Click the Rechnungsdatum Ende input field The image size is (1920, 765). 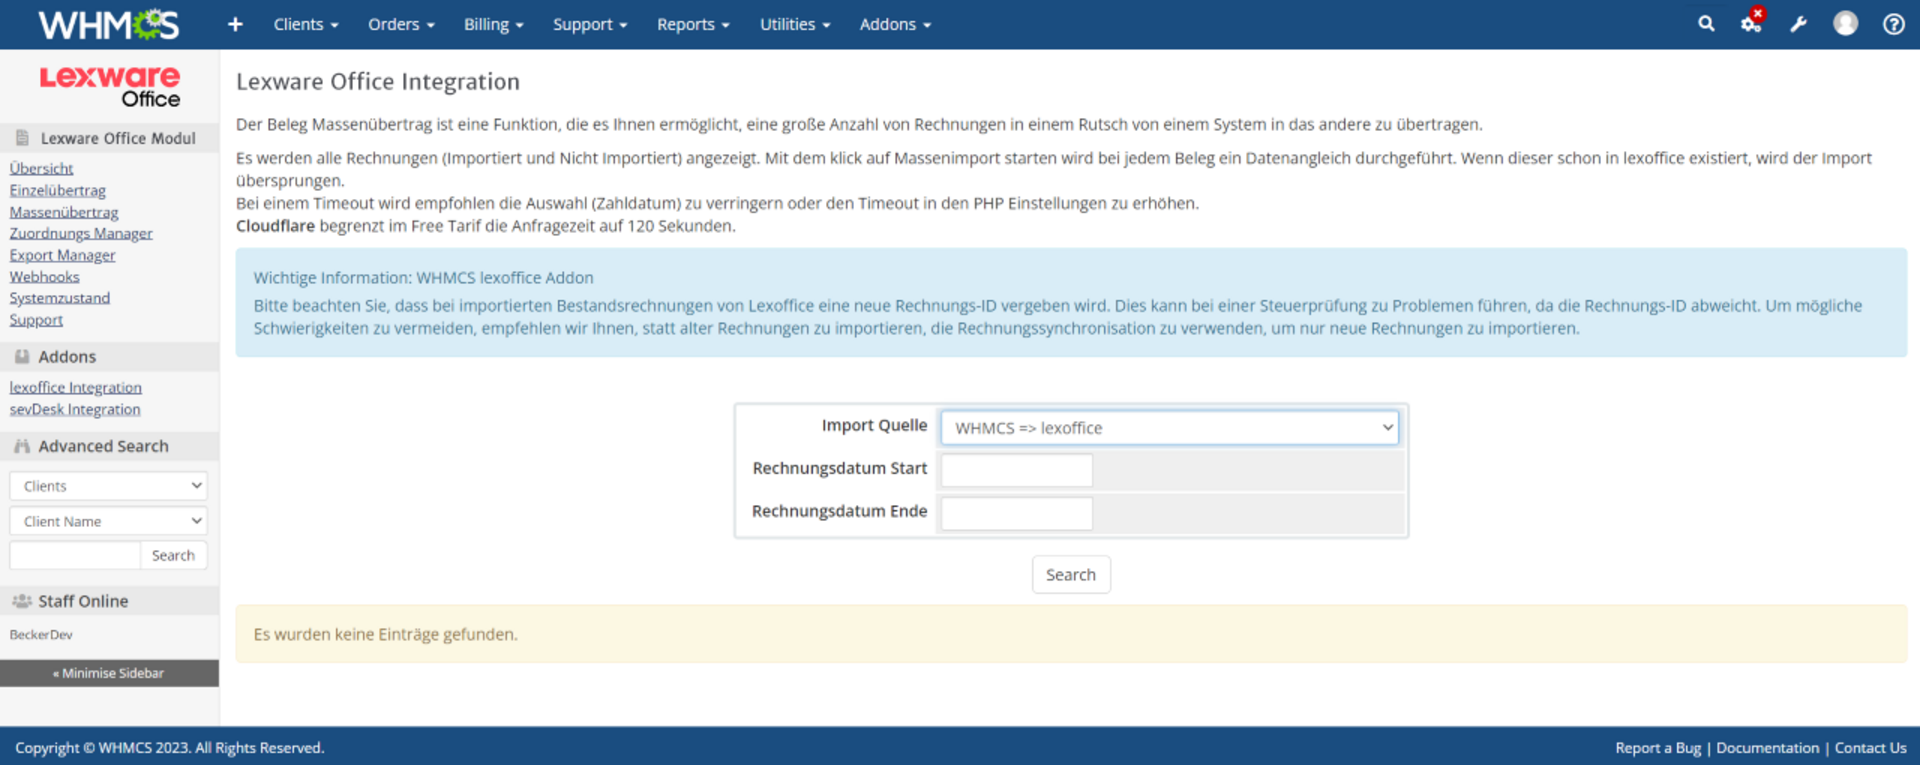pyautogui.click(x=1016, y=513)
